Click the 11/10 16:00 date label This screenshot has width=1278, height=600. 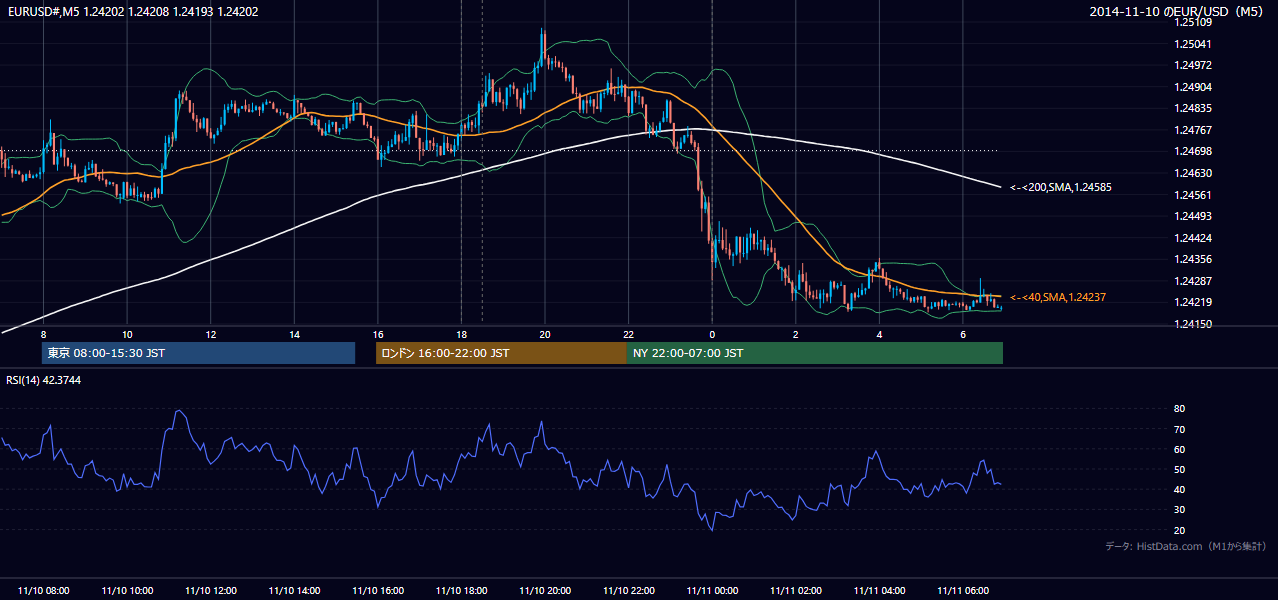(x=378, y=591)
